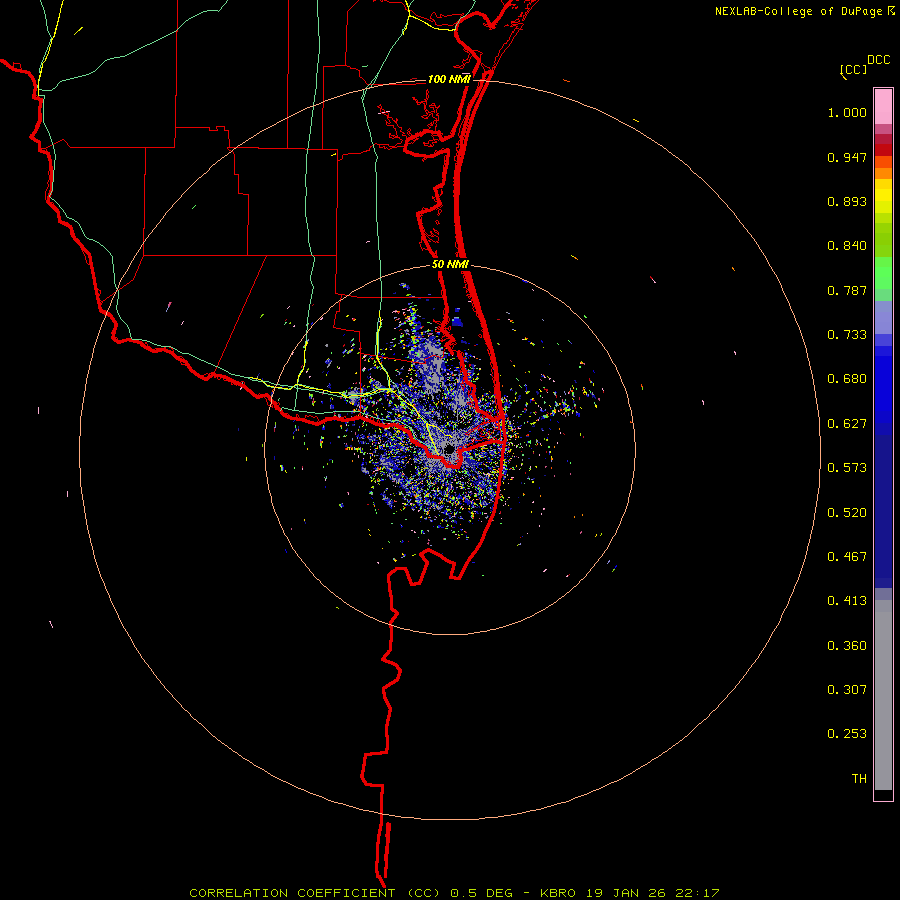Select the 1.000 legend value

(x=847, y=112)
